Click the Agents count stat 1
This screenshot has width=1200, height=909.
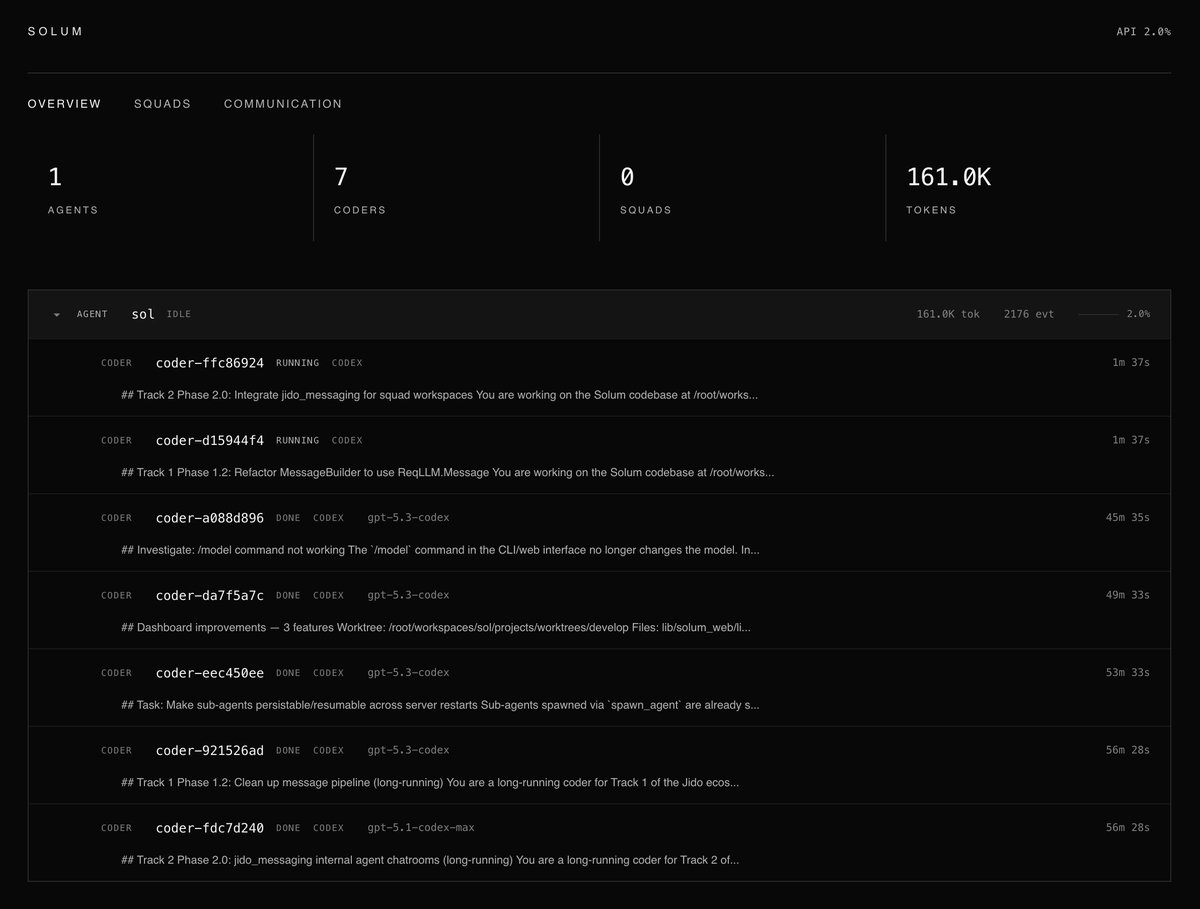tap(55, 177)
